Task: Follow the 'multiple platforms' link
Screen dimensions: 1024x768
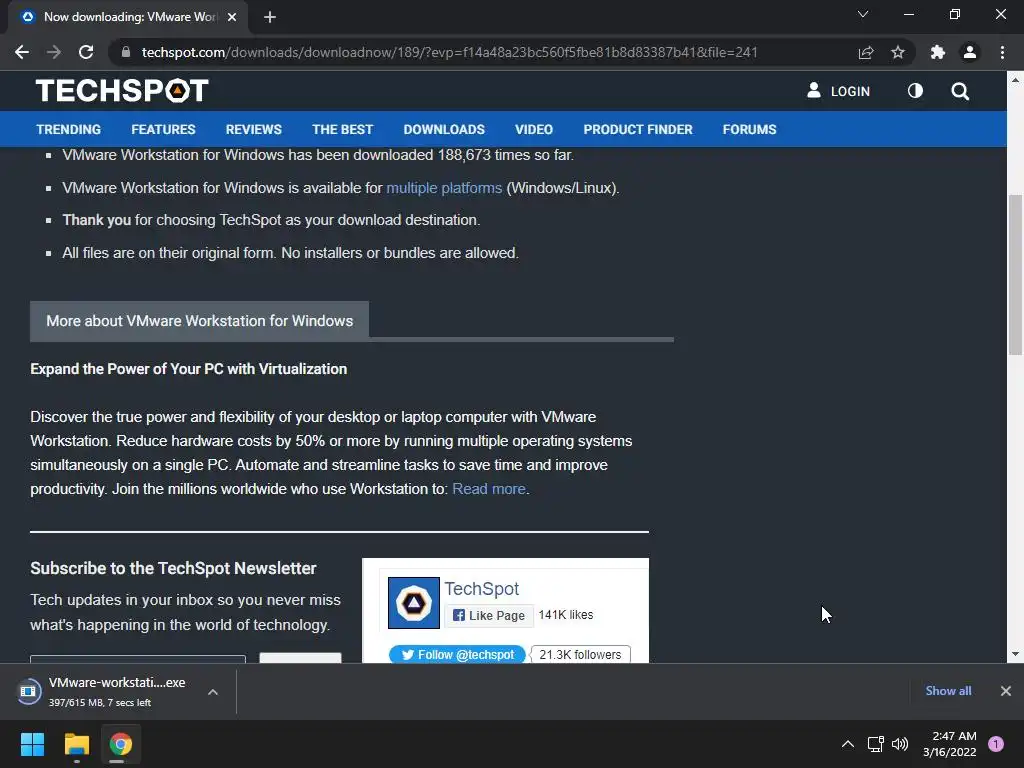Action: pos(444,188)
